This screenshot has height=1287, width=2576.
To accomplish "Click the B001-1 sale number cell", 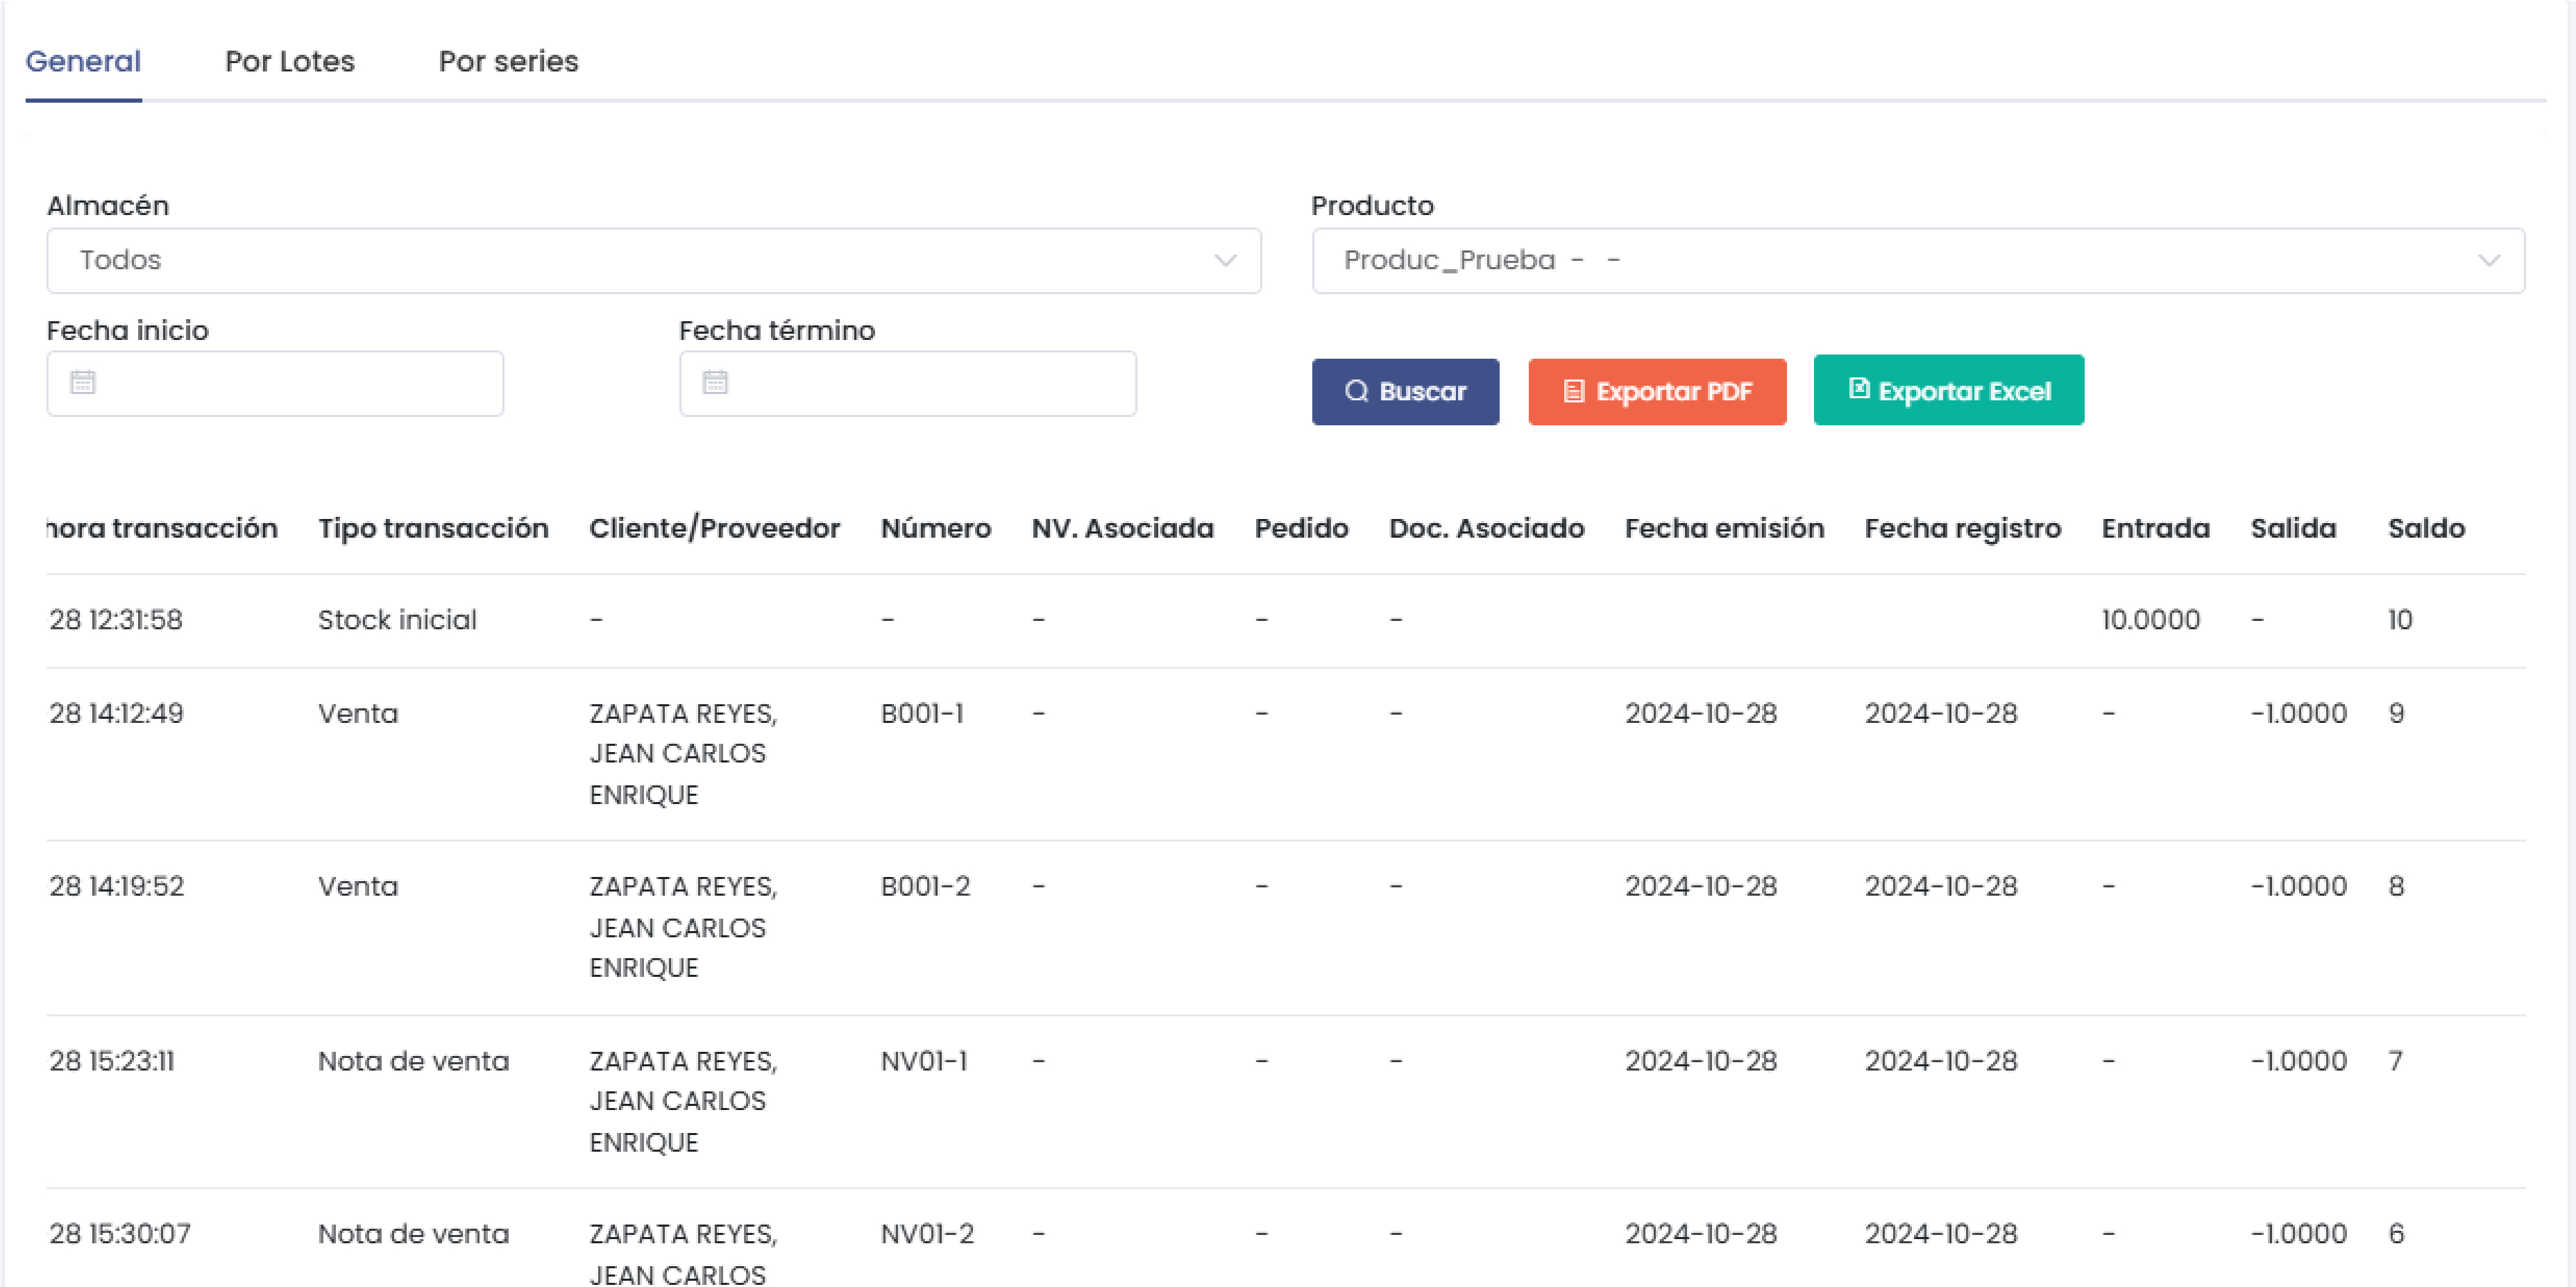I will tap(921, 713).
